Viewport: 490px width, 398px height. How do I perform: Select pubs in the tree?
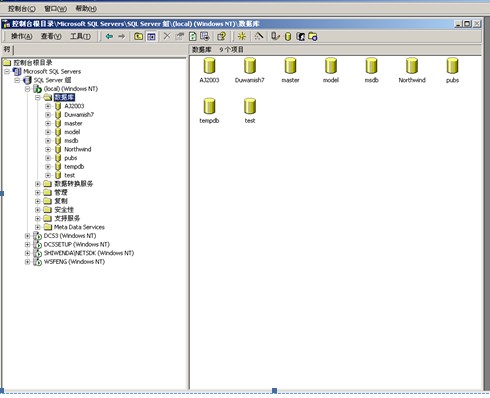point(70,158)
